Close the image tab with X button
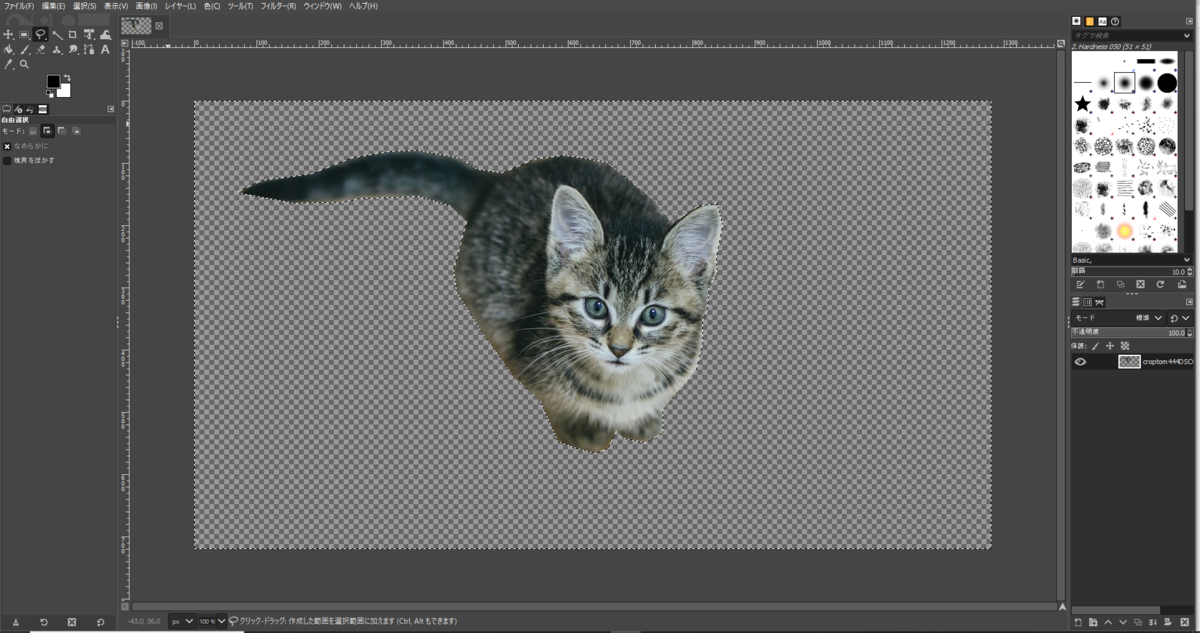Image resolution: width=1200 pixels, height=633 pixels. [158, 26]
